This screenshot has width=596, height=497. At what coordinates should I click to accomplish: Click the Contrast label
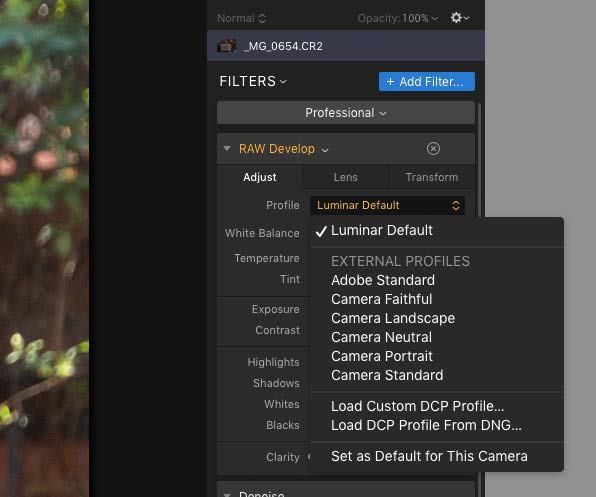pos(277,330)
